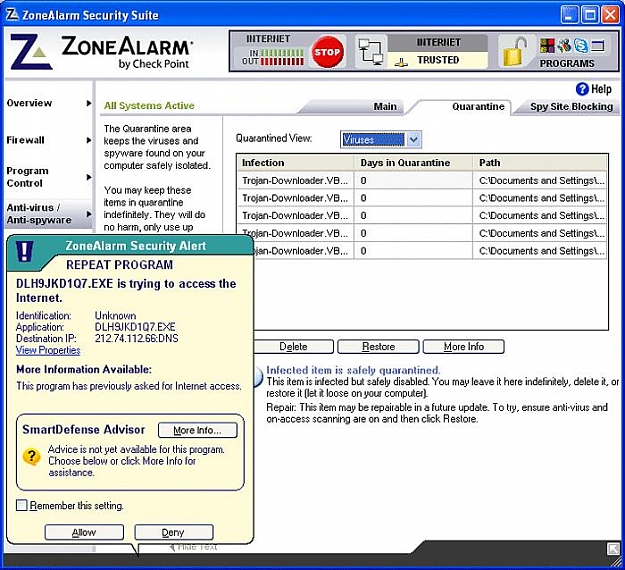Viewport: 625px width, 570px height.
Task: Click the SmartDefense More Info... button
Action: click(x=198, y=430)
